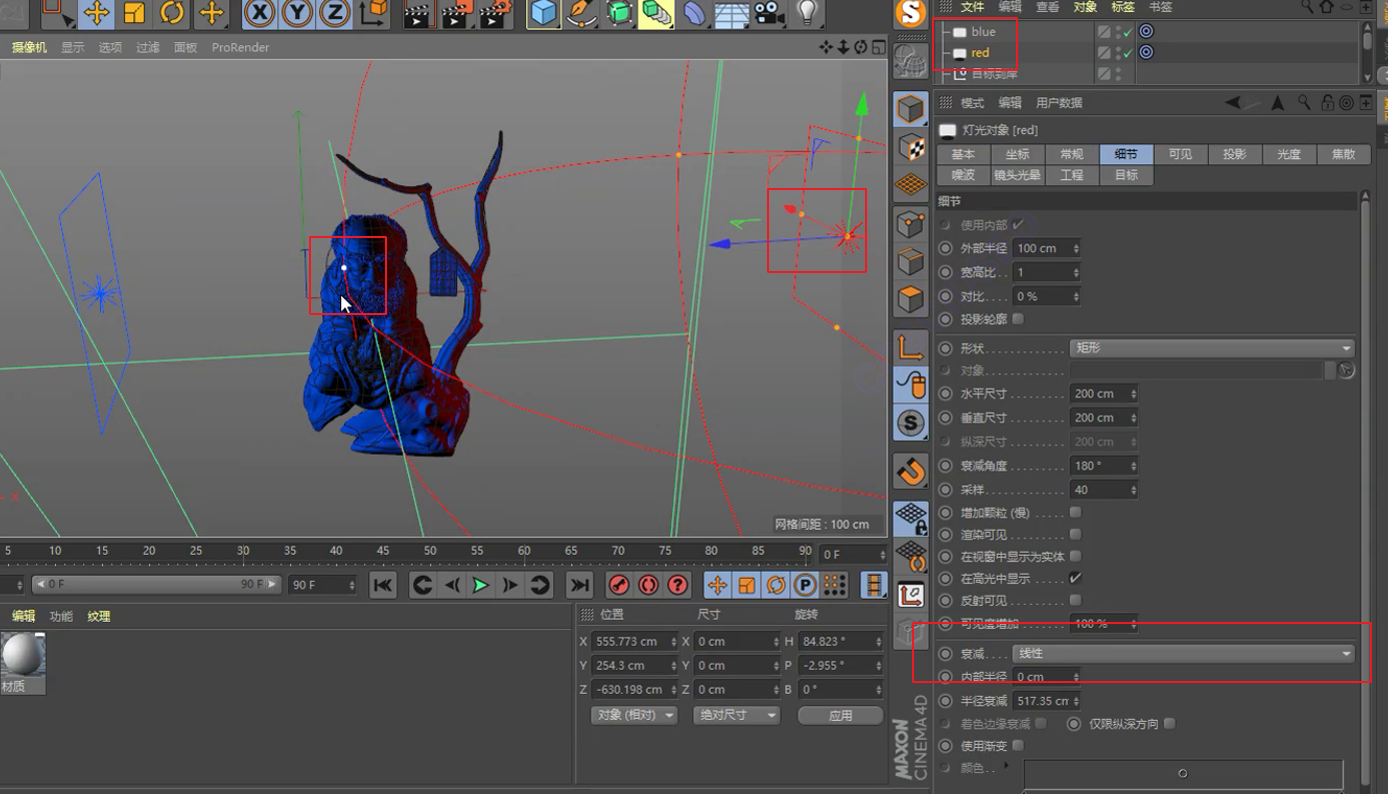1388x794 pixels.
Task: Open the 形状 dropdown showing 矩形
Action: tap(1212, 348)
